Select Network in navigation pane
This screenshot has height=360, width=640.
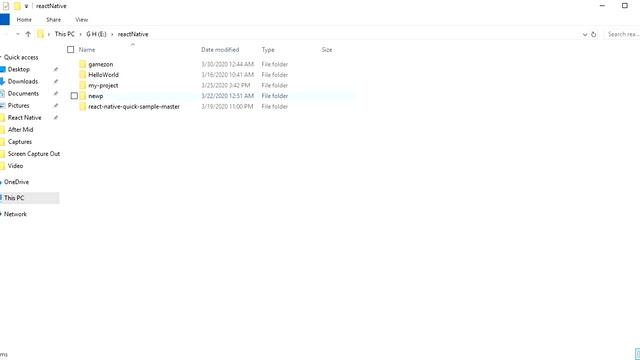click(x=15, y=214)
